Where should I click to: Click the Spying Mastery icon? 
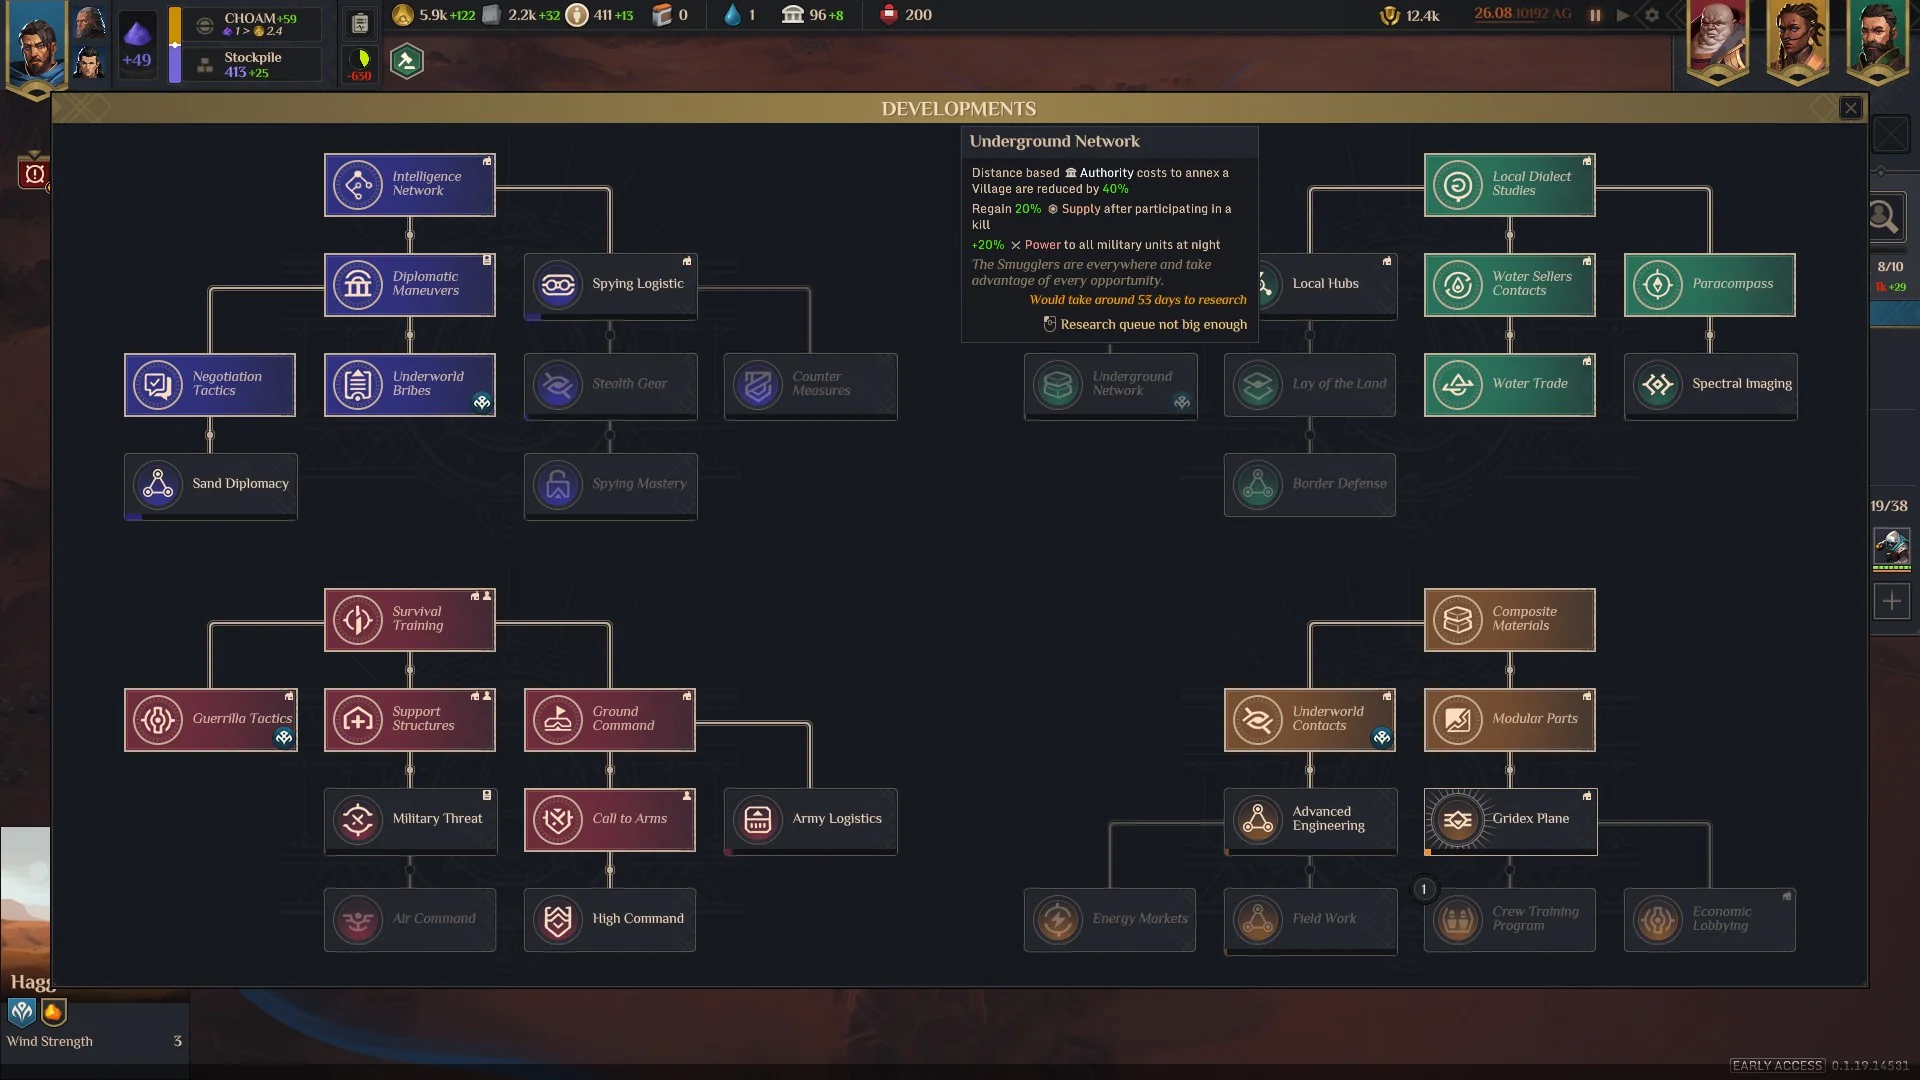pyautogui.click(x=558, y=485)
